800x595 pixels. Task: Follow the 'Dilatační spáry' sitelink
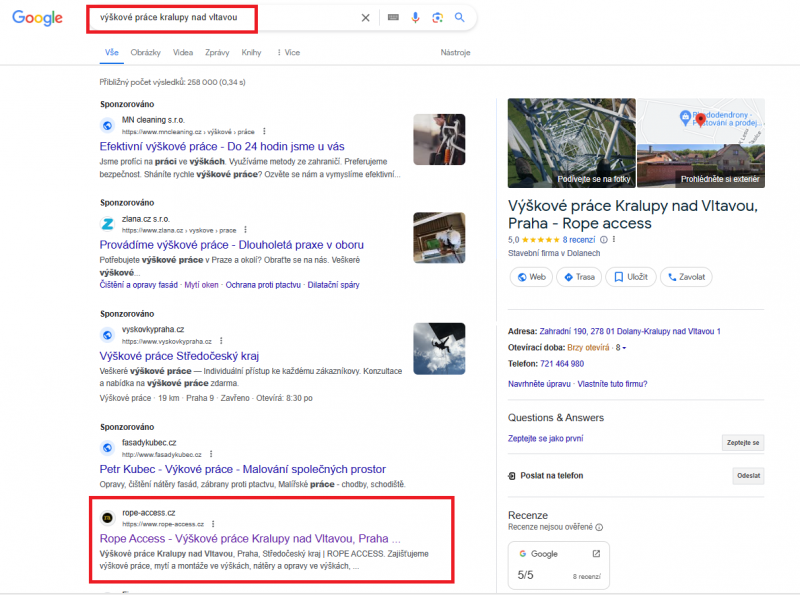(334, 285)
